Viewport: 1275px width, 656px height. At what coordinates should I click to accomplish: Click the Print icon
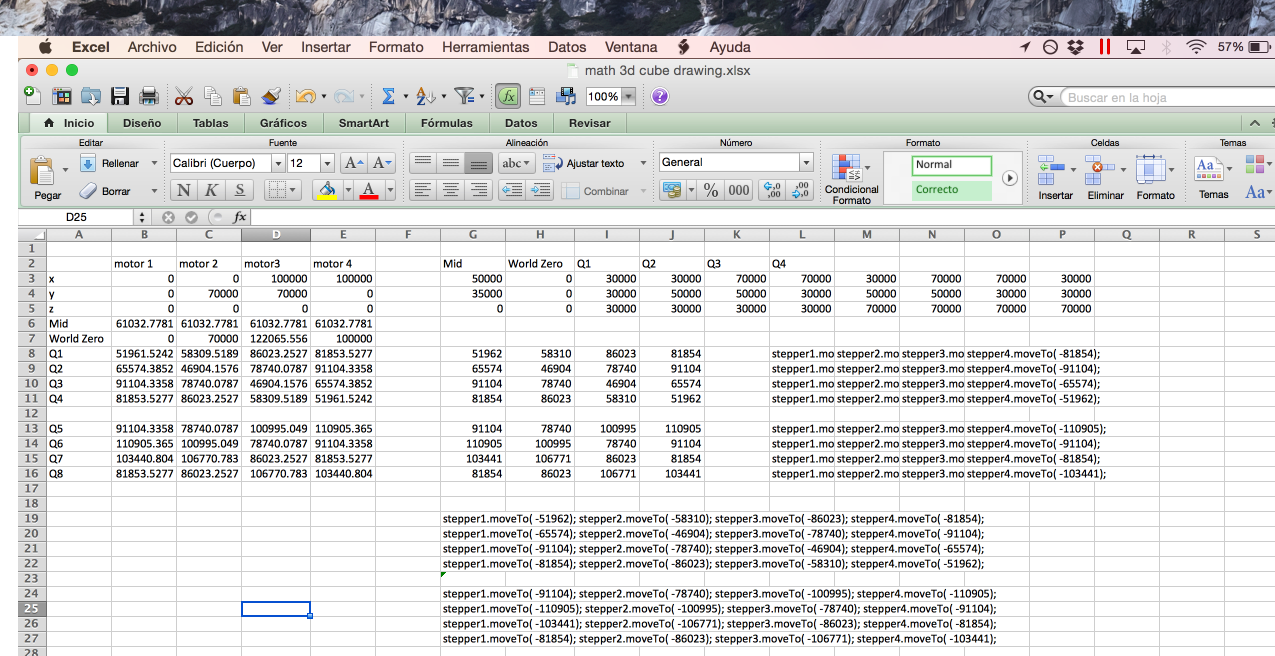(x=147, y=95)
